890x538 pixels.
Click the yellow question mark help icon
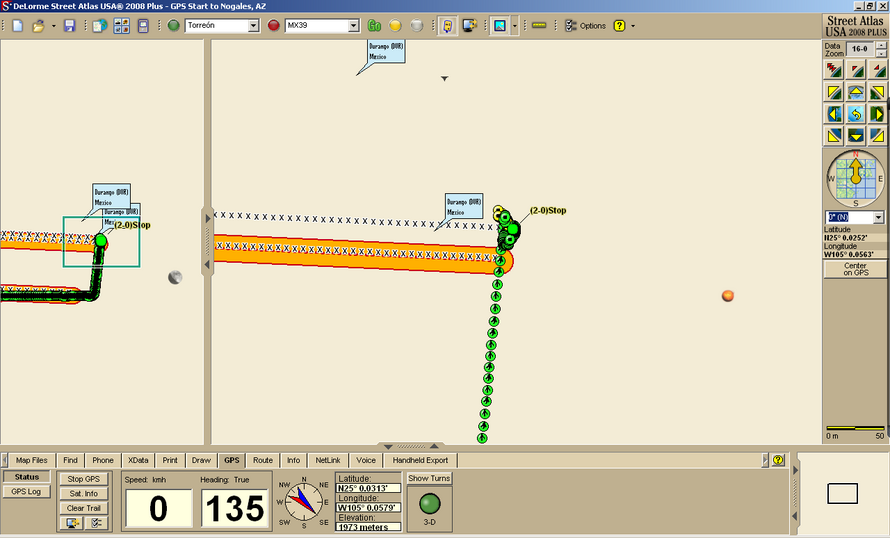pos(619,26)
